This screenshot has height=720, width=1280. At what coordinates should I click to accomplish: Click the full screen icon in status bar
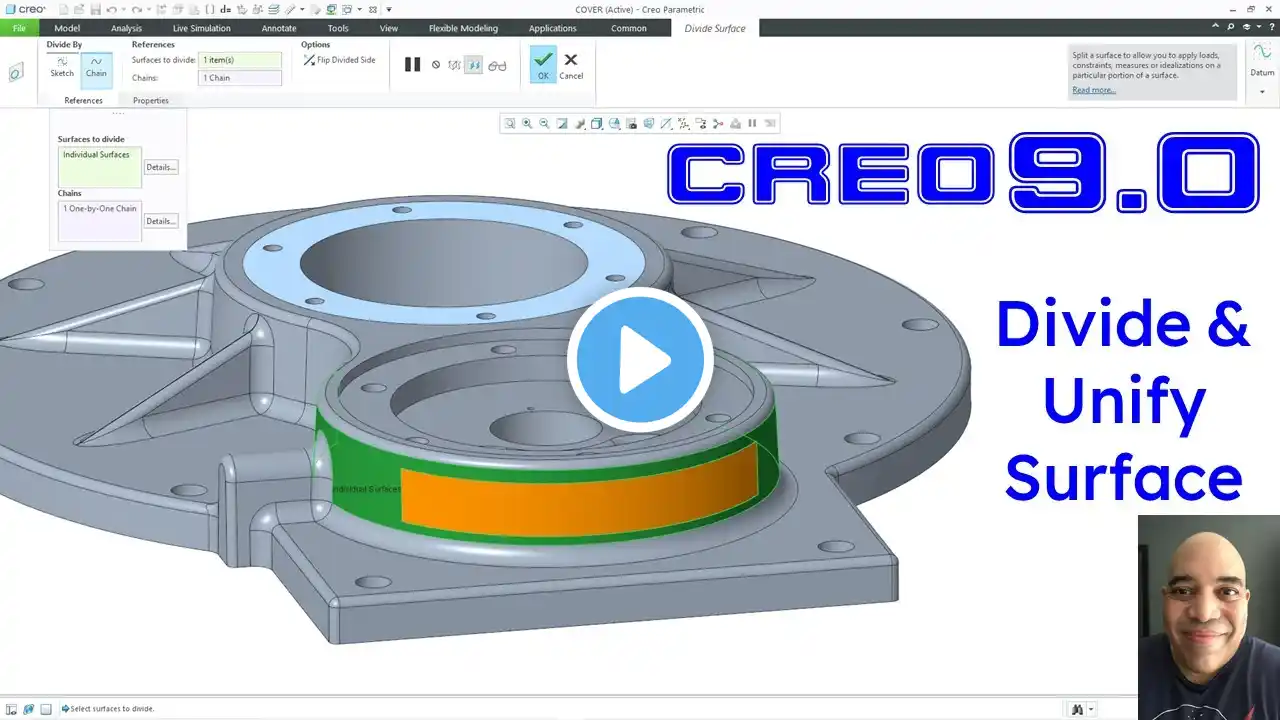45,709
